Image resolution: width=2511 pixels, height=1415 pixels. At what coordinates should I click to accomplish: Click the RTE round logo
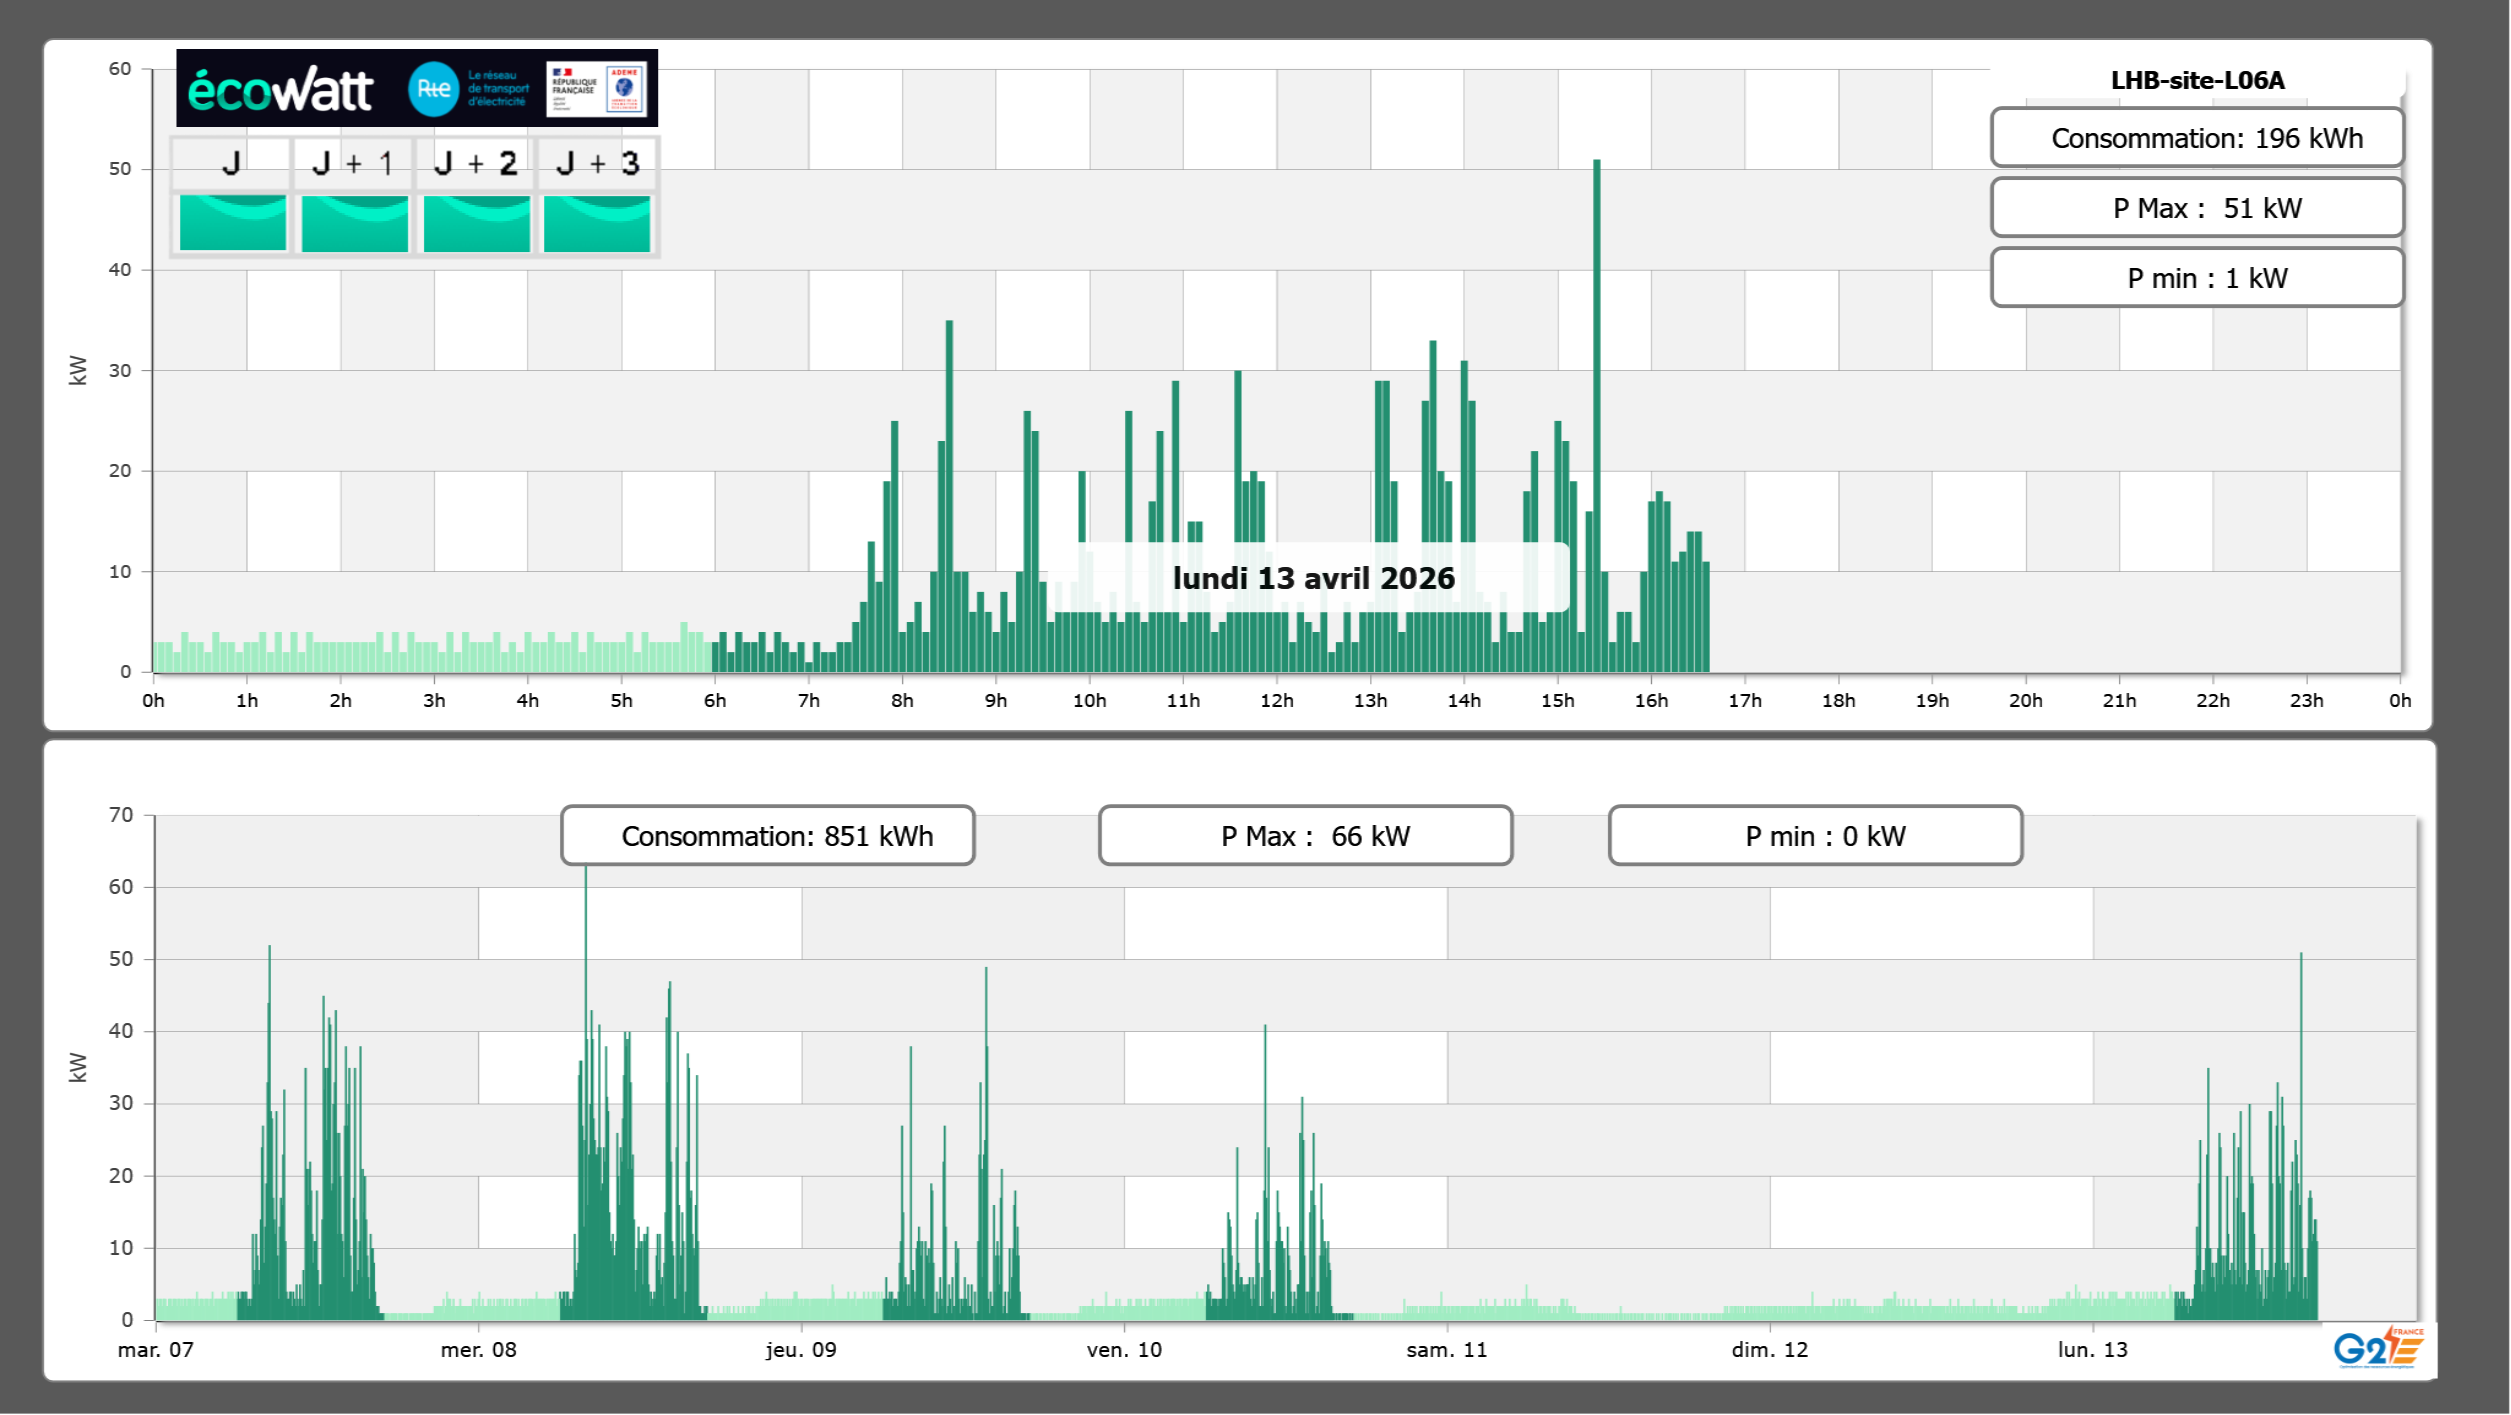pyautogui.click(x=433, y=89)
